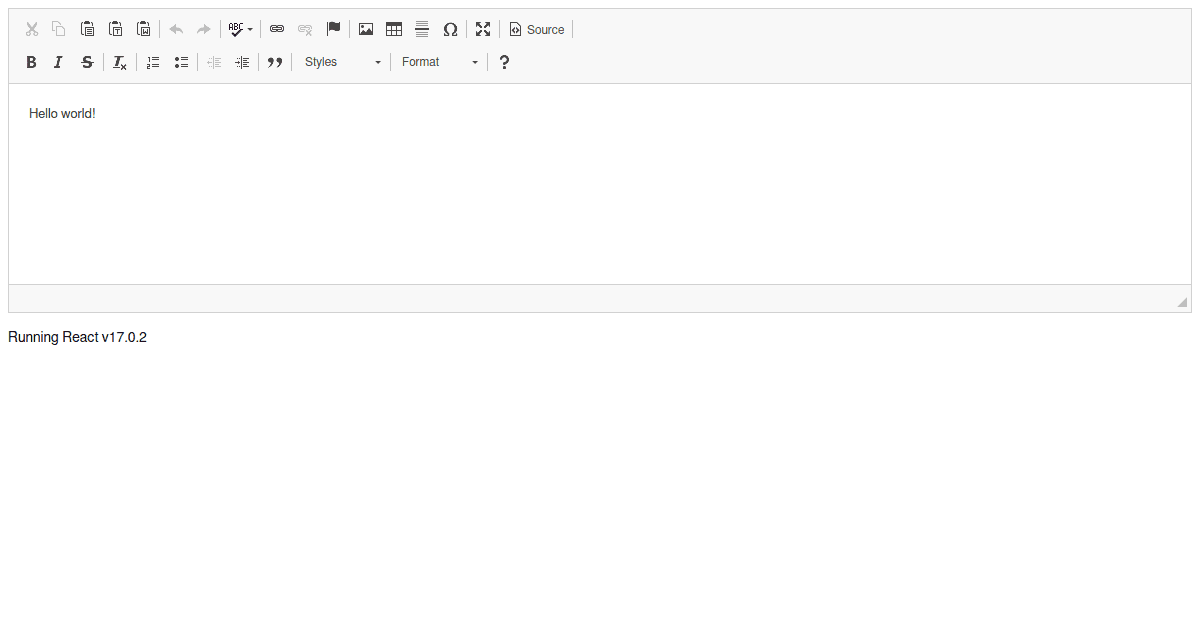Maximize the editor view
The width and height of the screenshot is (1200, 630).
click(x=483, y=29)
